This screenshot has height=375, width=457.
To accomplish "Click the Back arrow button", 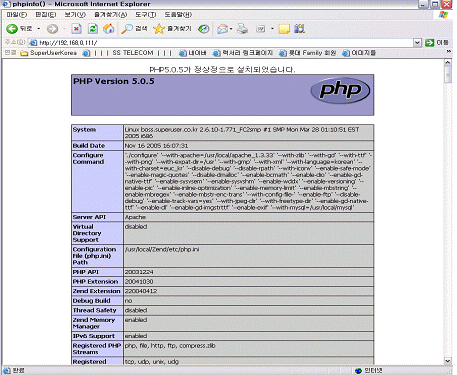I will (12, 29).
